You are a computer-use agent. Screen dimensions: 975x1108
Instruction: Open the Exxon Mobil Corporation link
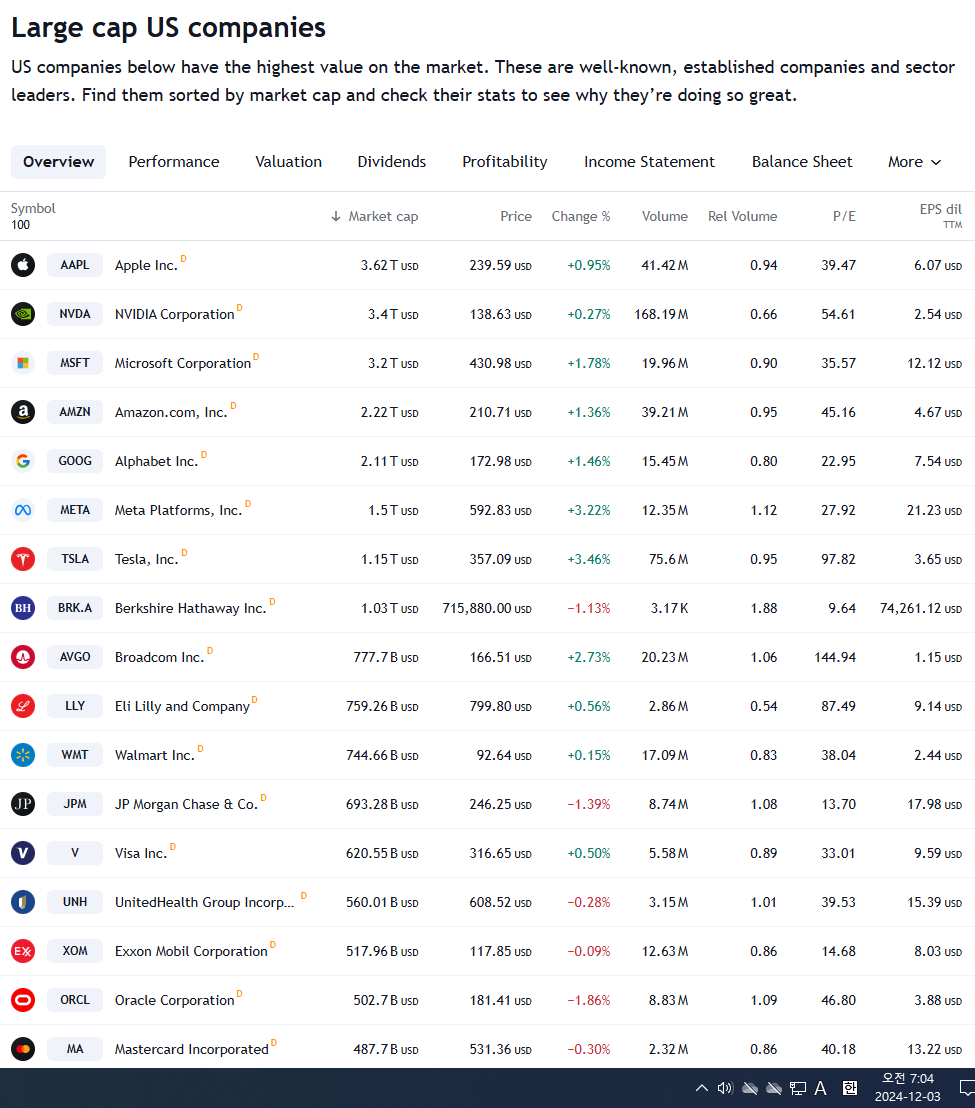click(191, 951)
